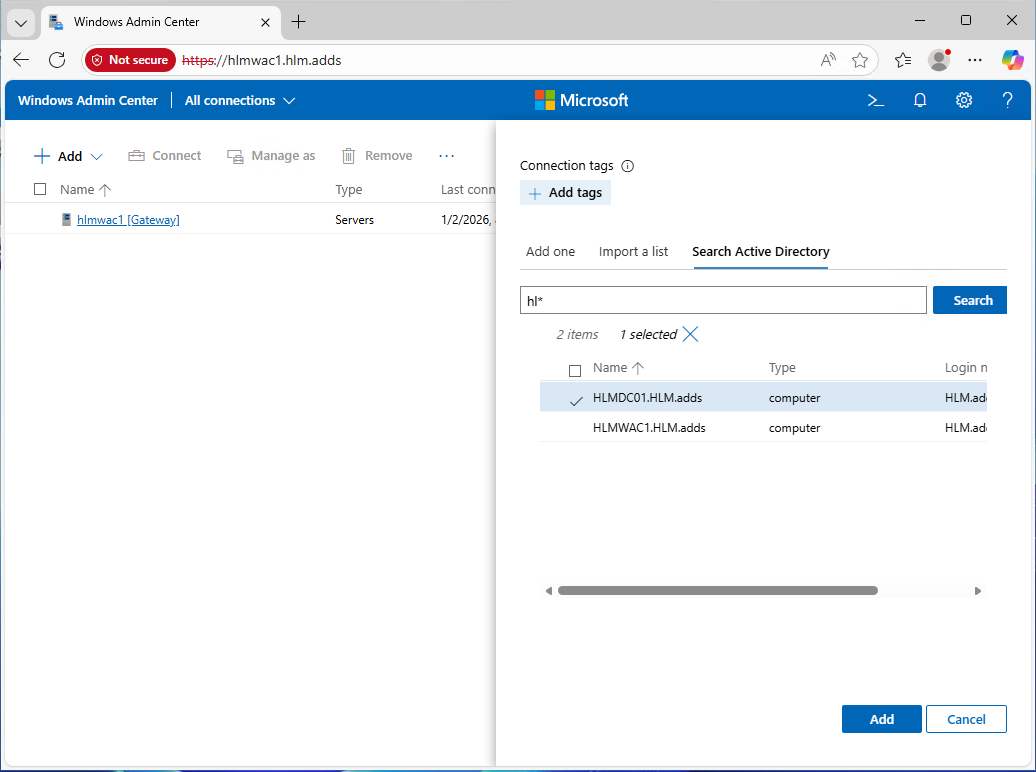Switch to the Add one tab
Viewport: 1036px width, 772px height.
pyautogui.click(x=550, y=252)
